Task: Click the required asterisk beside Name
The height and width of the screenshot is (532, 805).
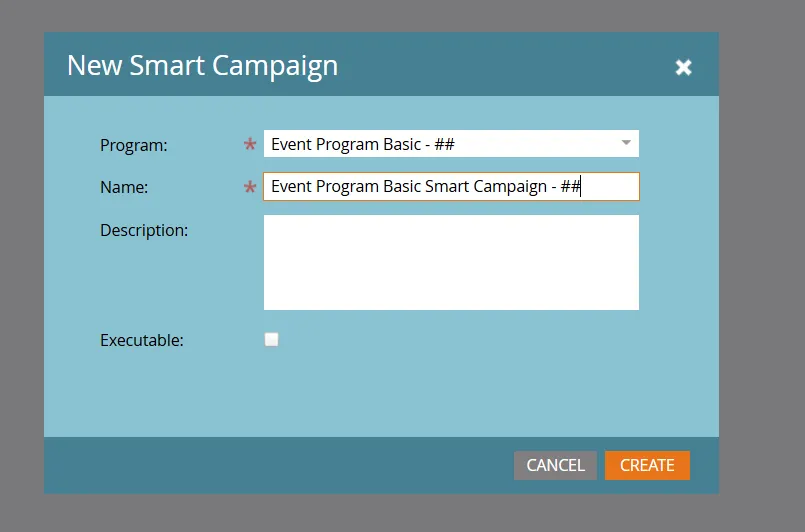Action: point(250,187)
